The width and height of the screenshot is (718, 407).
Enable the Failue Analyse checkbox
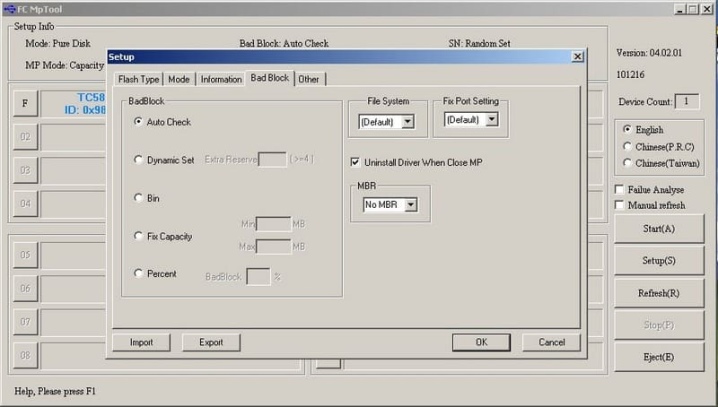click(x=619, y=190)
